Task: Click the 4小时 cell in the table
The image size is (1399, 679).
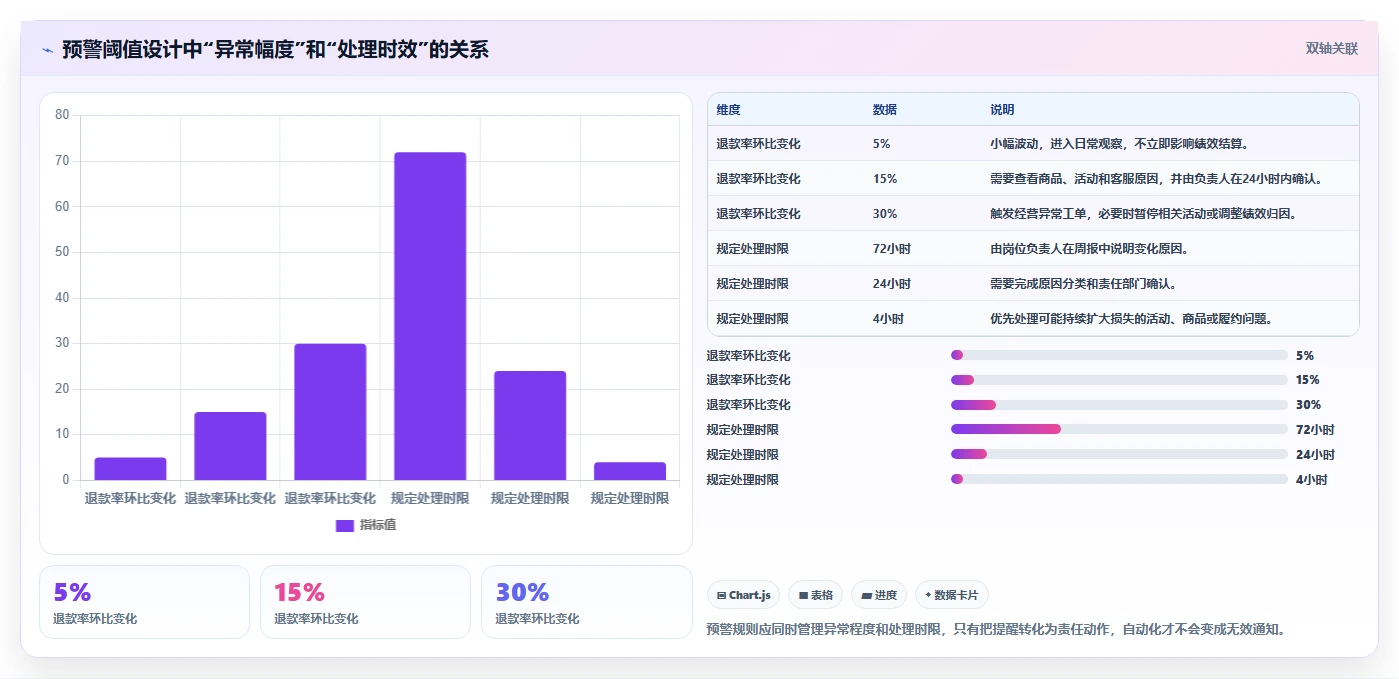Action: pos(888,319)
